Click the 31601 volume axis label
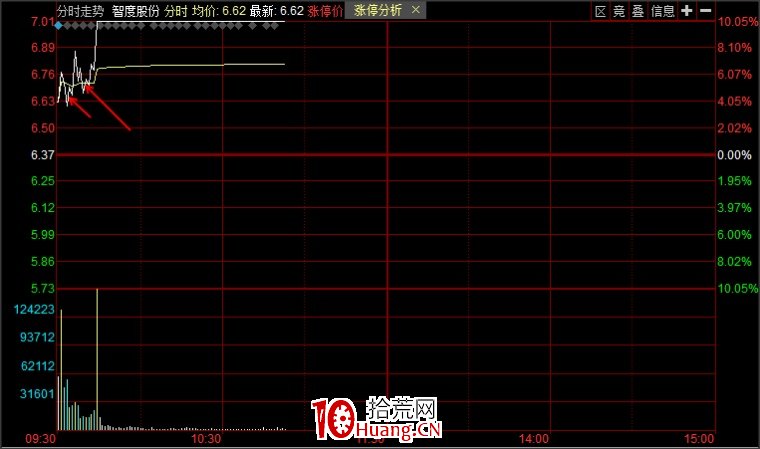The width and height of the screenshot is (760, 449). point(37,394)
